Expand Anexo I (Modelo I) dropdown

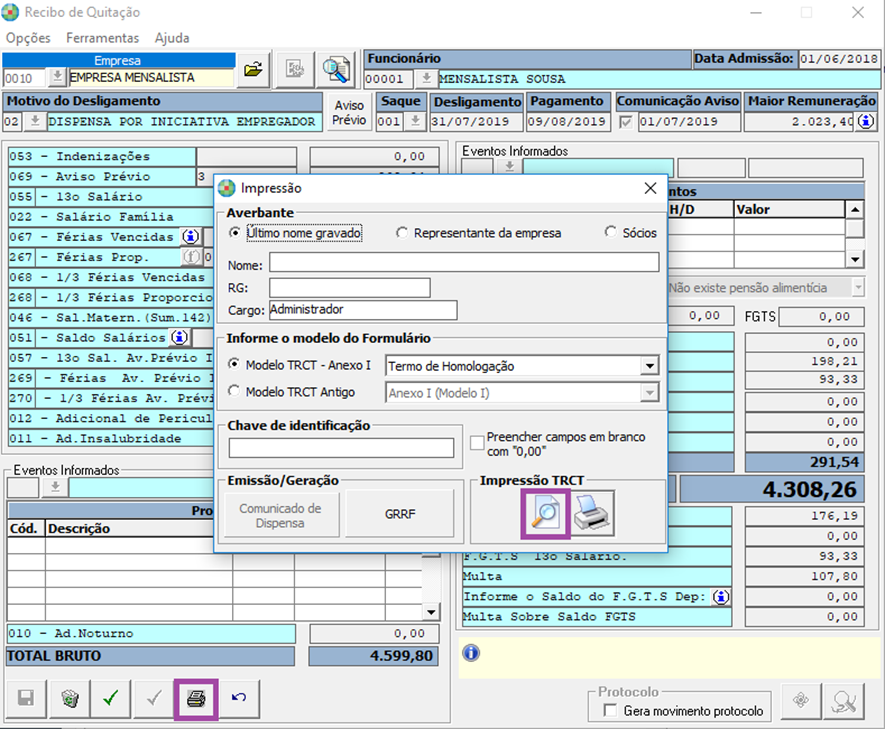[650, 393]
